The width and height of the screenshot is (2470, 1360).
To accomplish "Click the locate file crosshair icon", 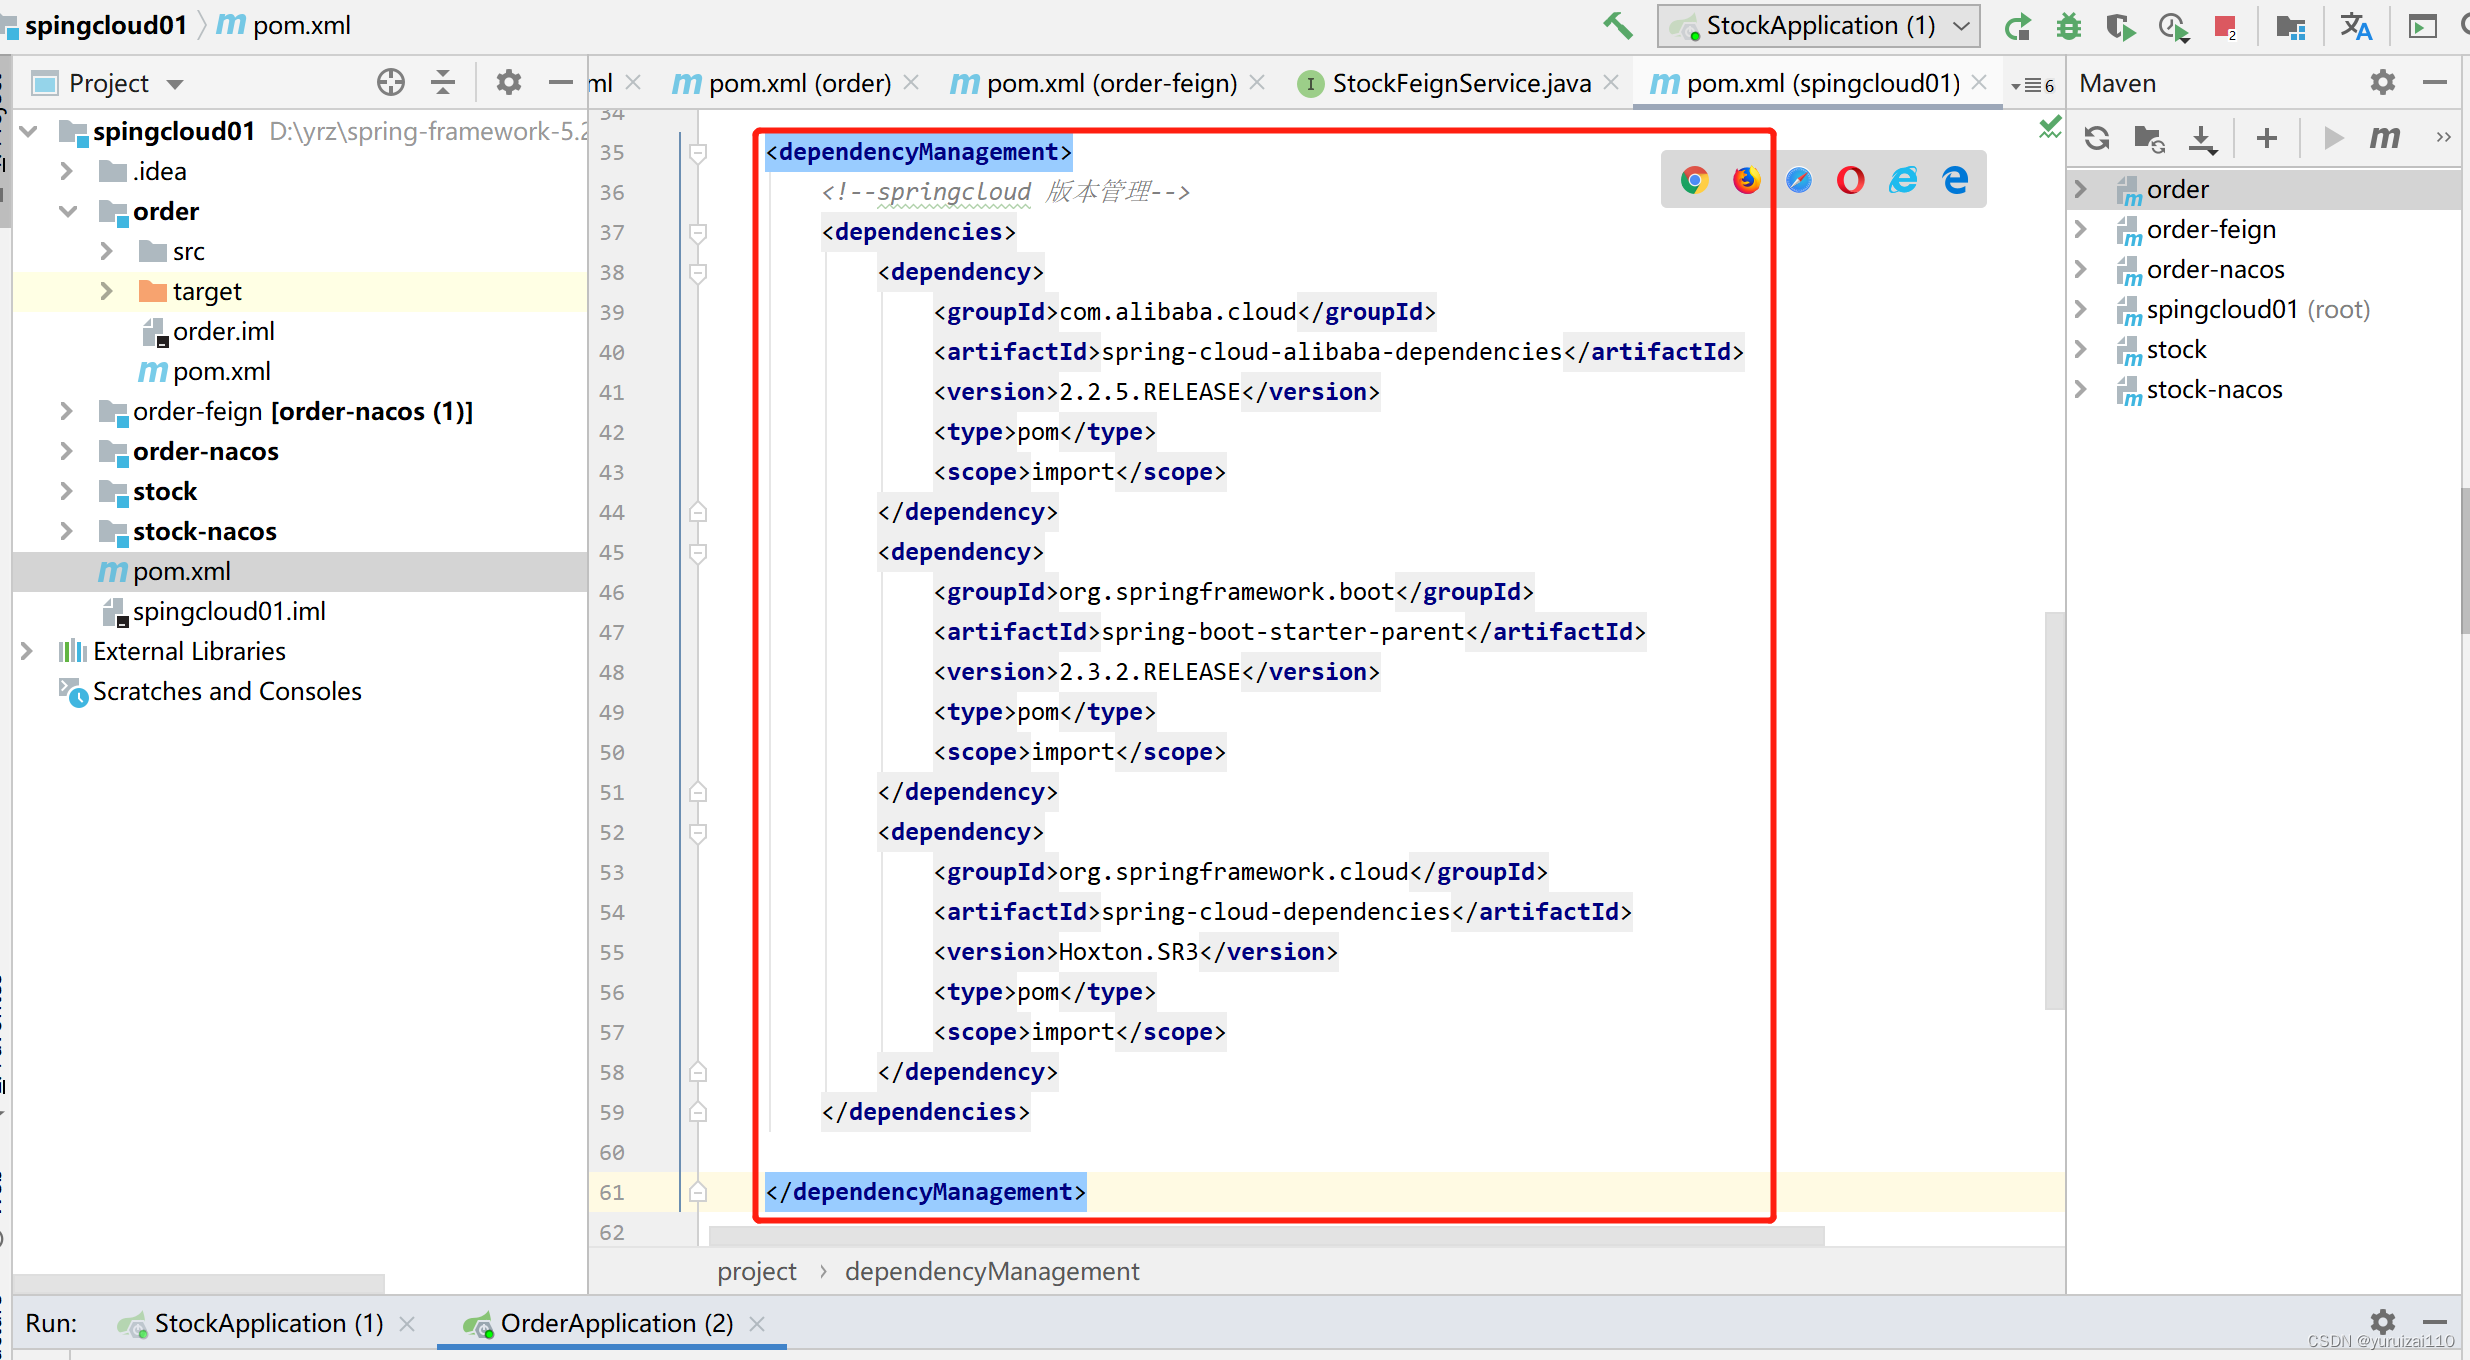I will (x=391, y=83).
